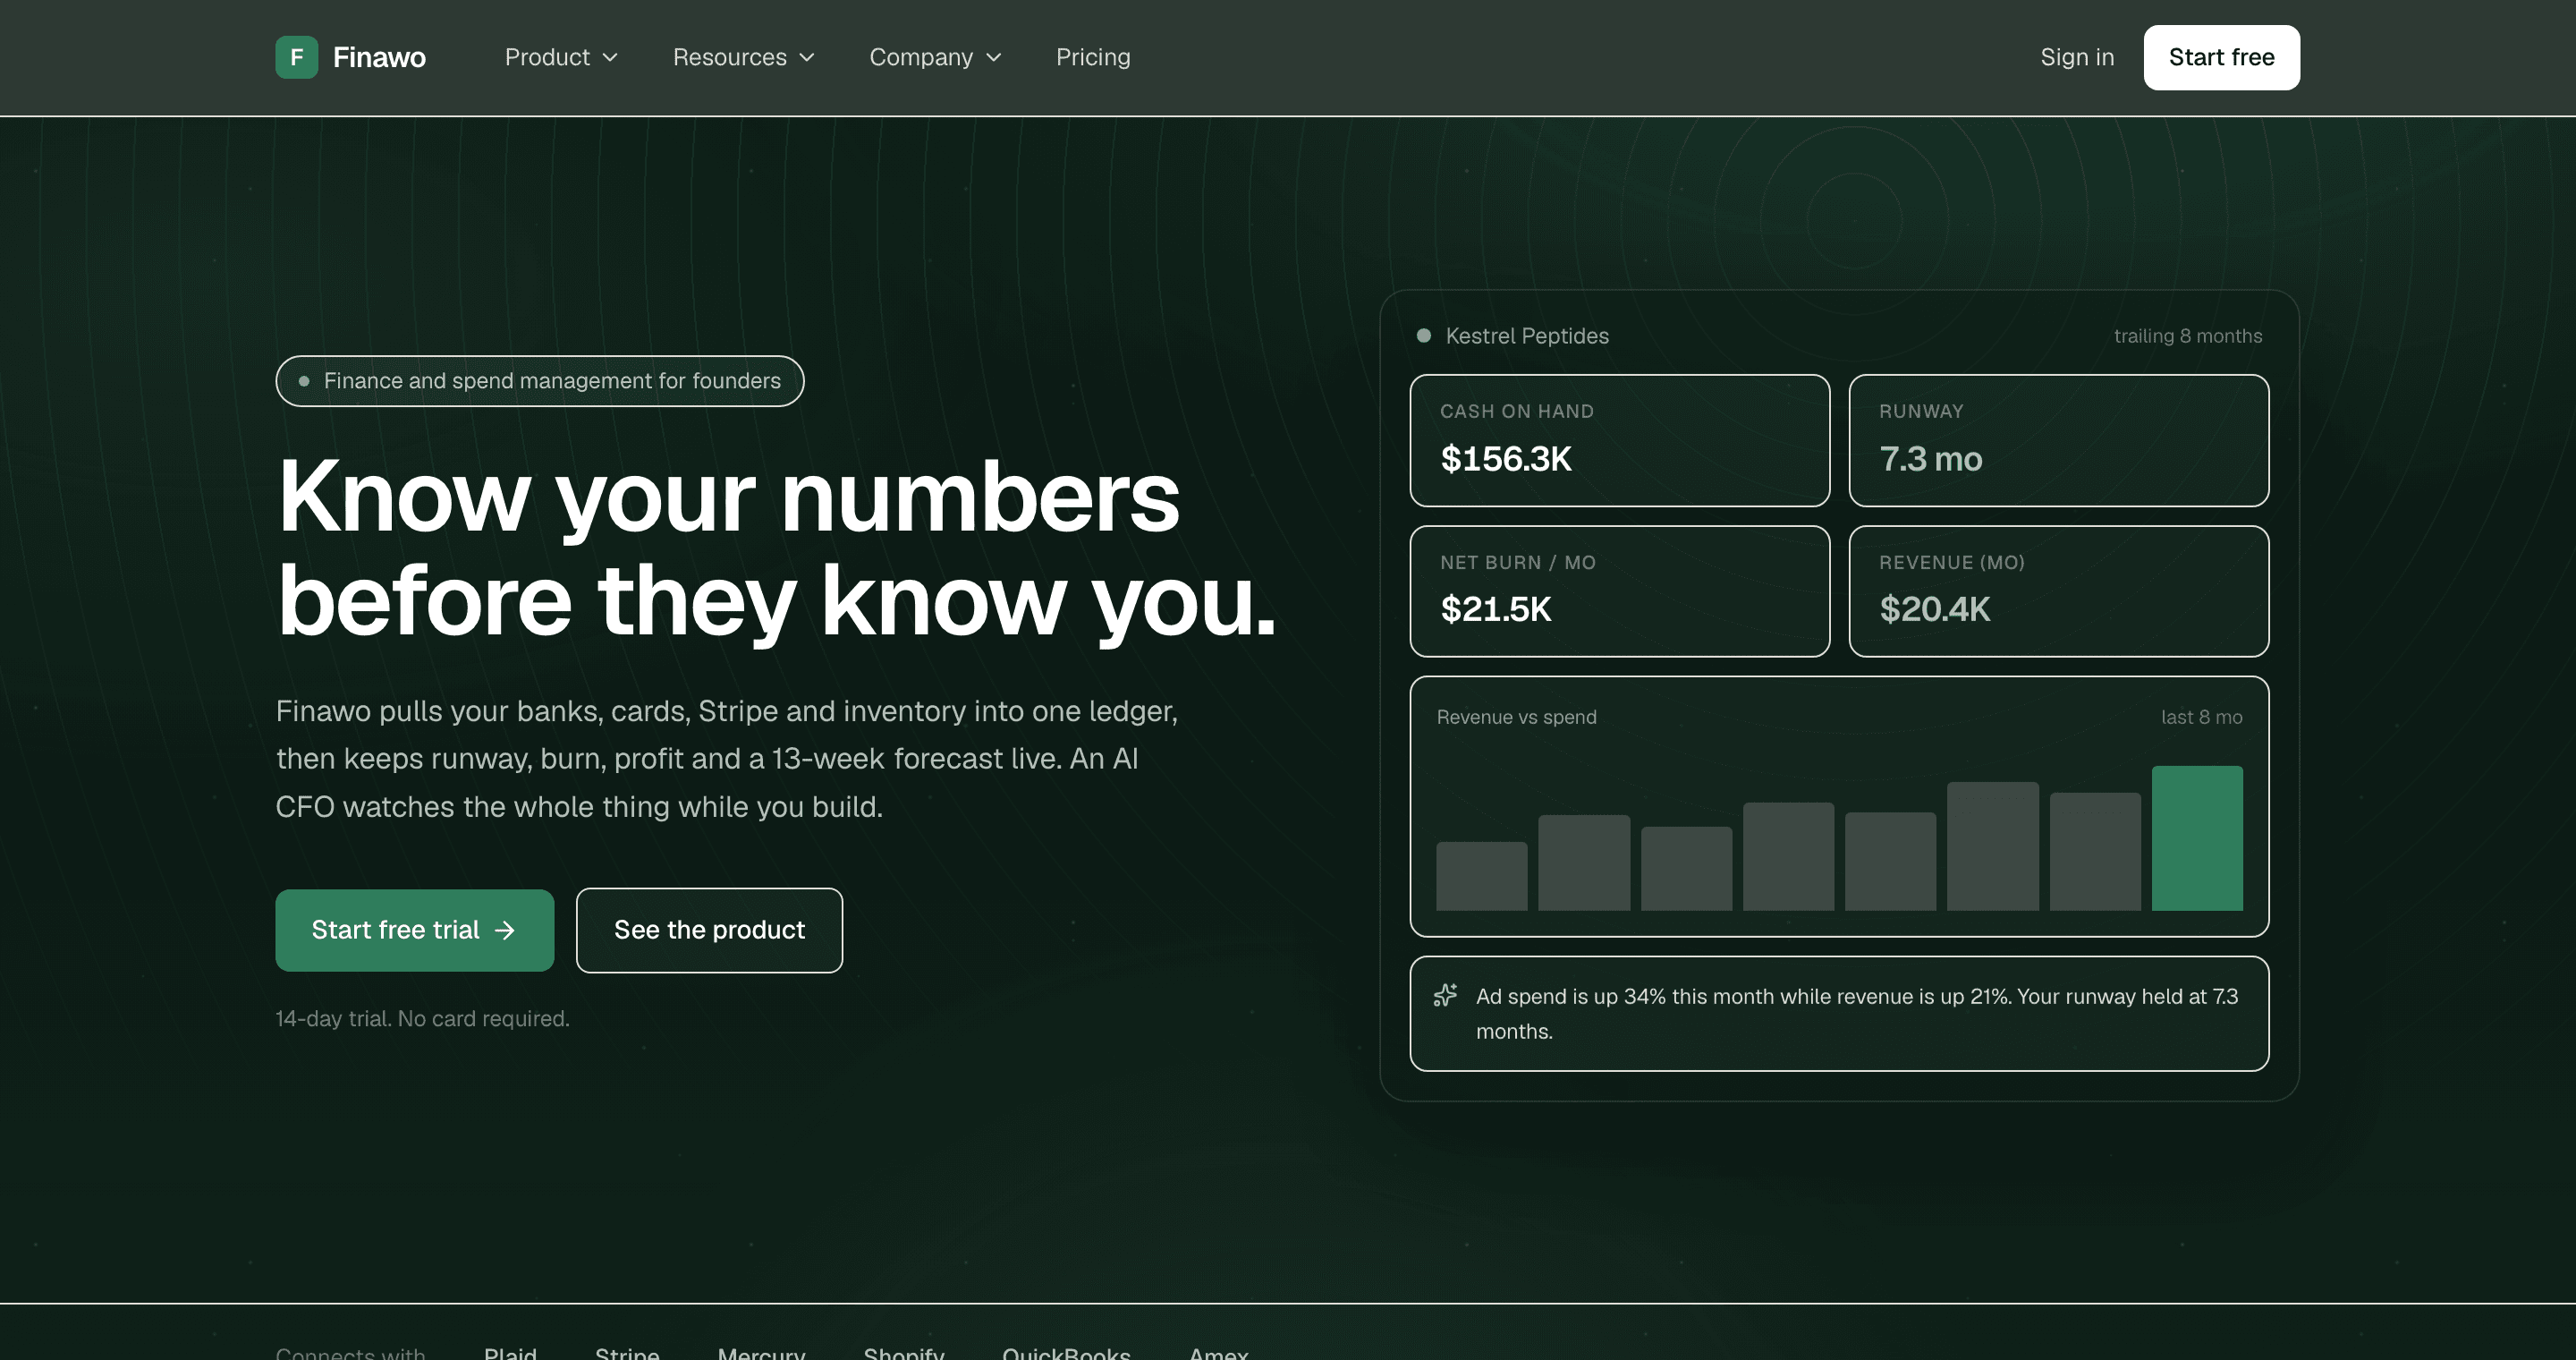Image resolution: width=2576 pixels, height=1360 pixels.
Task: Click the Start free button
Action: (x=2221, y=57)
